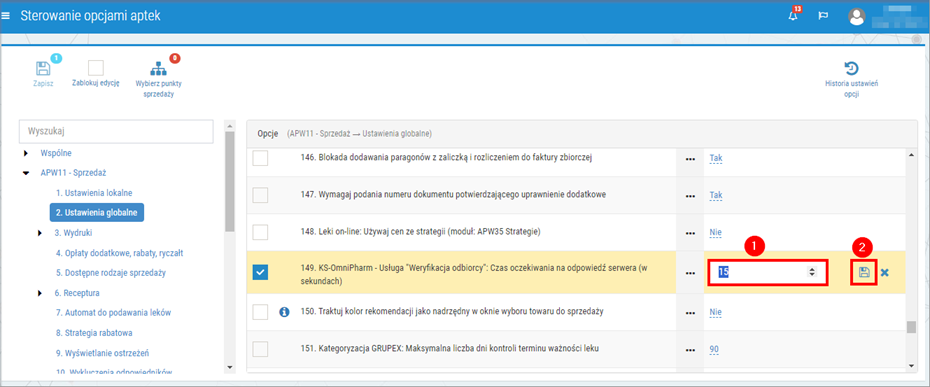Check the box for option 146
Viewport: 930px width, 387px height.
click(x=260, y=158)
